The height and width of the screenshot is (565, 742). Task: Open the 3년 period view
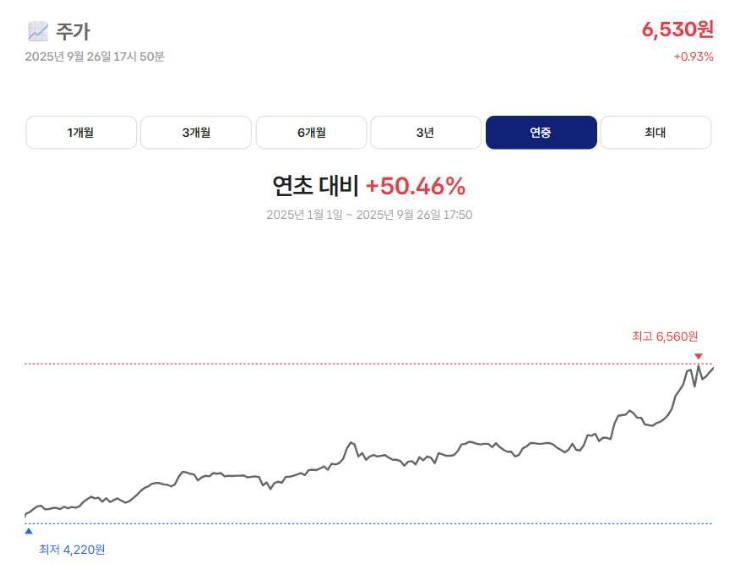point(426,132)
